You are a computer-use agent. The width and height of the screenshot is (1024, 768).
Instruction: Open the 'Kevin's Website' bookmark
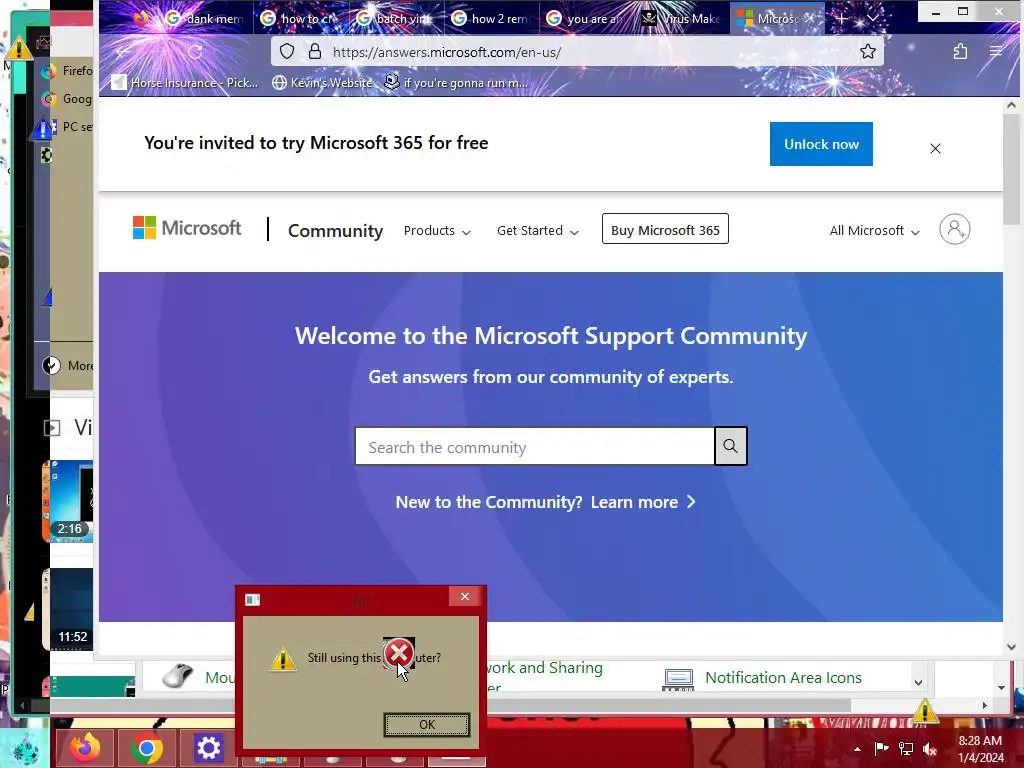coord(323,82)
